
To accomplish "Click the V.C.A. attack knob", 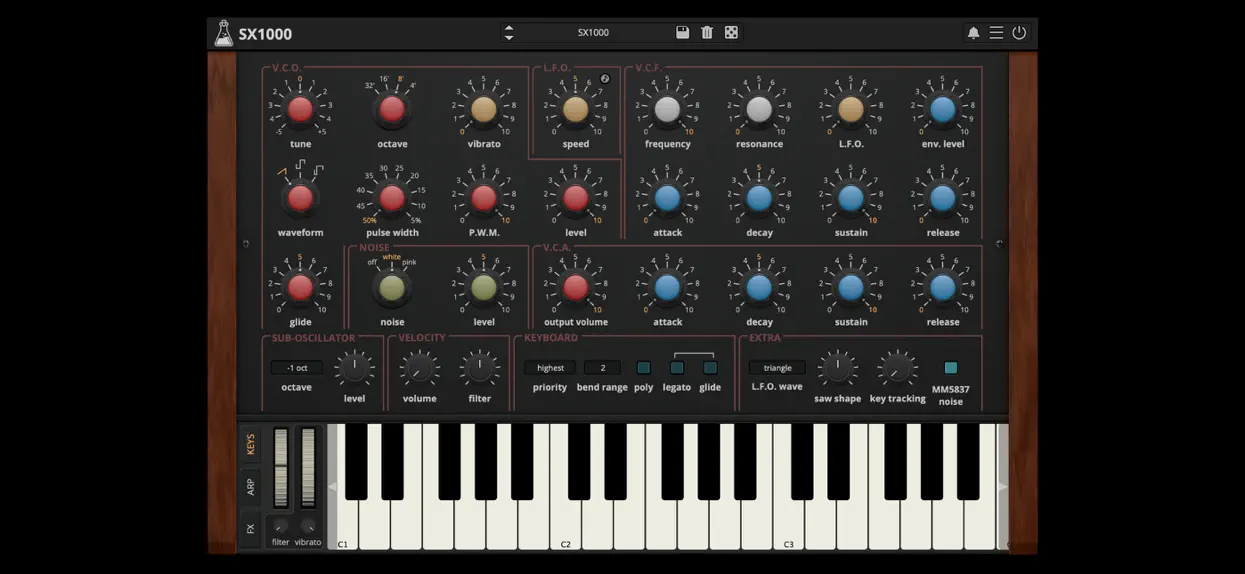I will [x=667, y=288].
